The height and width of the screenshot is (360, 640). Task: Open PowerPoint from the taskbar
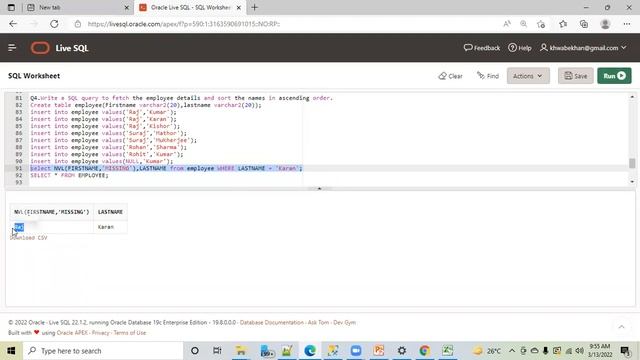(x=379, y=351)
